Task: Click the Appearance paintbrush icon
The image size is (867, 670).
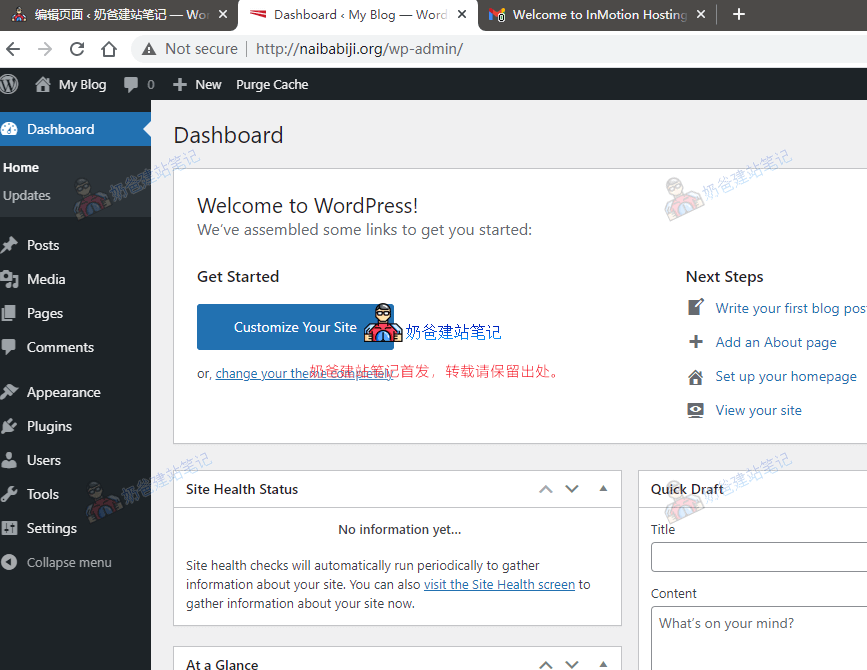Action: coord(10,391)
